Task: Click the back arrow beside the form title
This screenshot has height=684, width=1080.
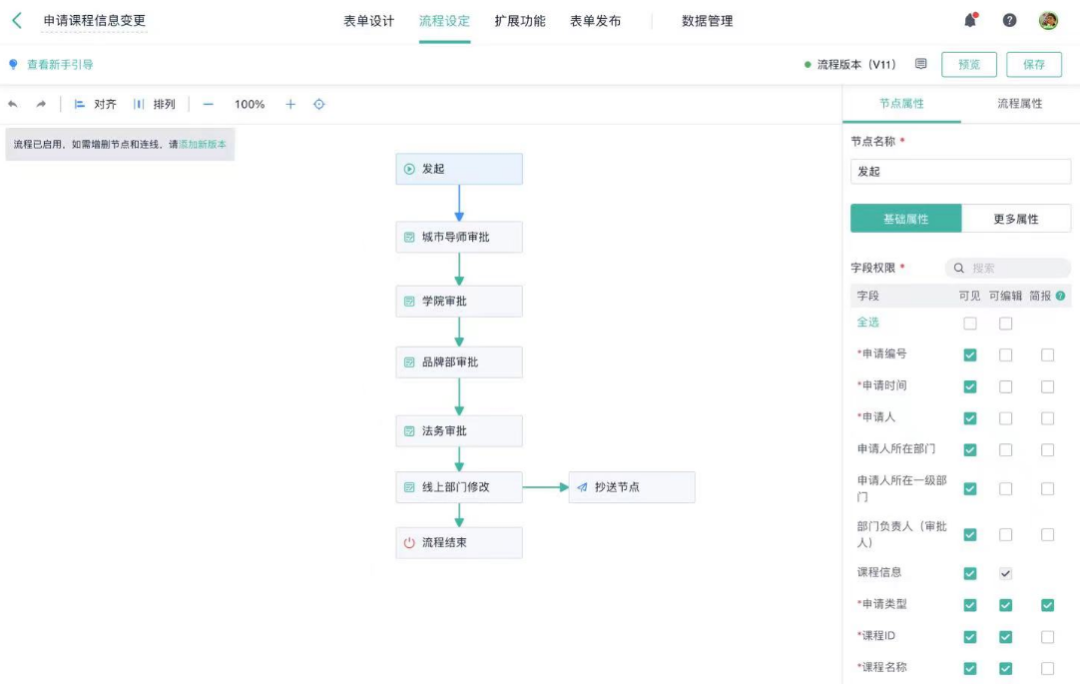Action: click(17, 21)
